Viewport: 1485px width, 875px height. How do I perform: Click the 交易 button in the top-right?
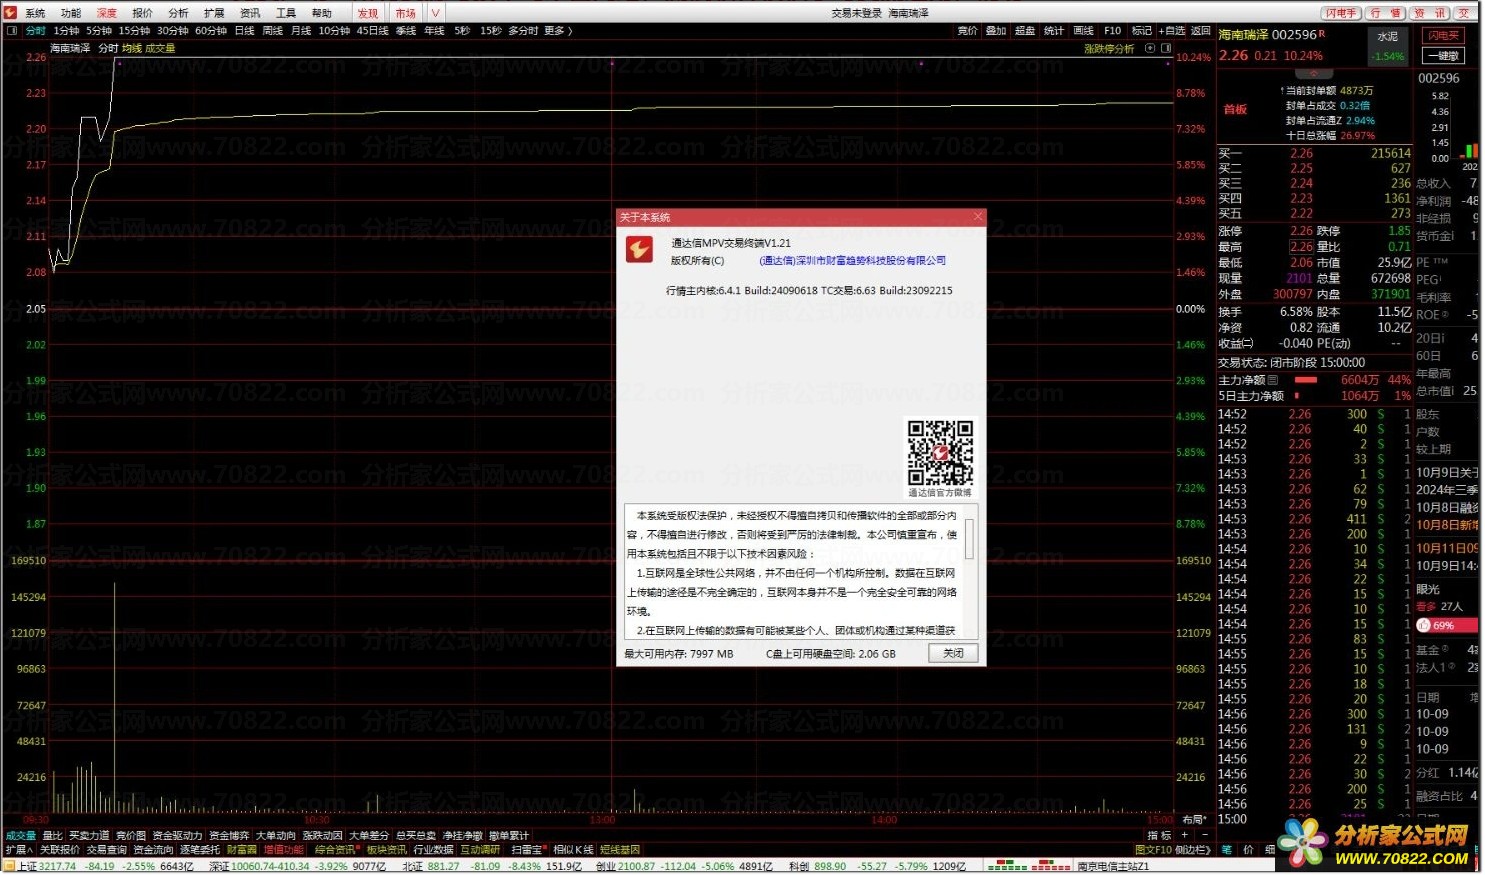click(1467, 13)
